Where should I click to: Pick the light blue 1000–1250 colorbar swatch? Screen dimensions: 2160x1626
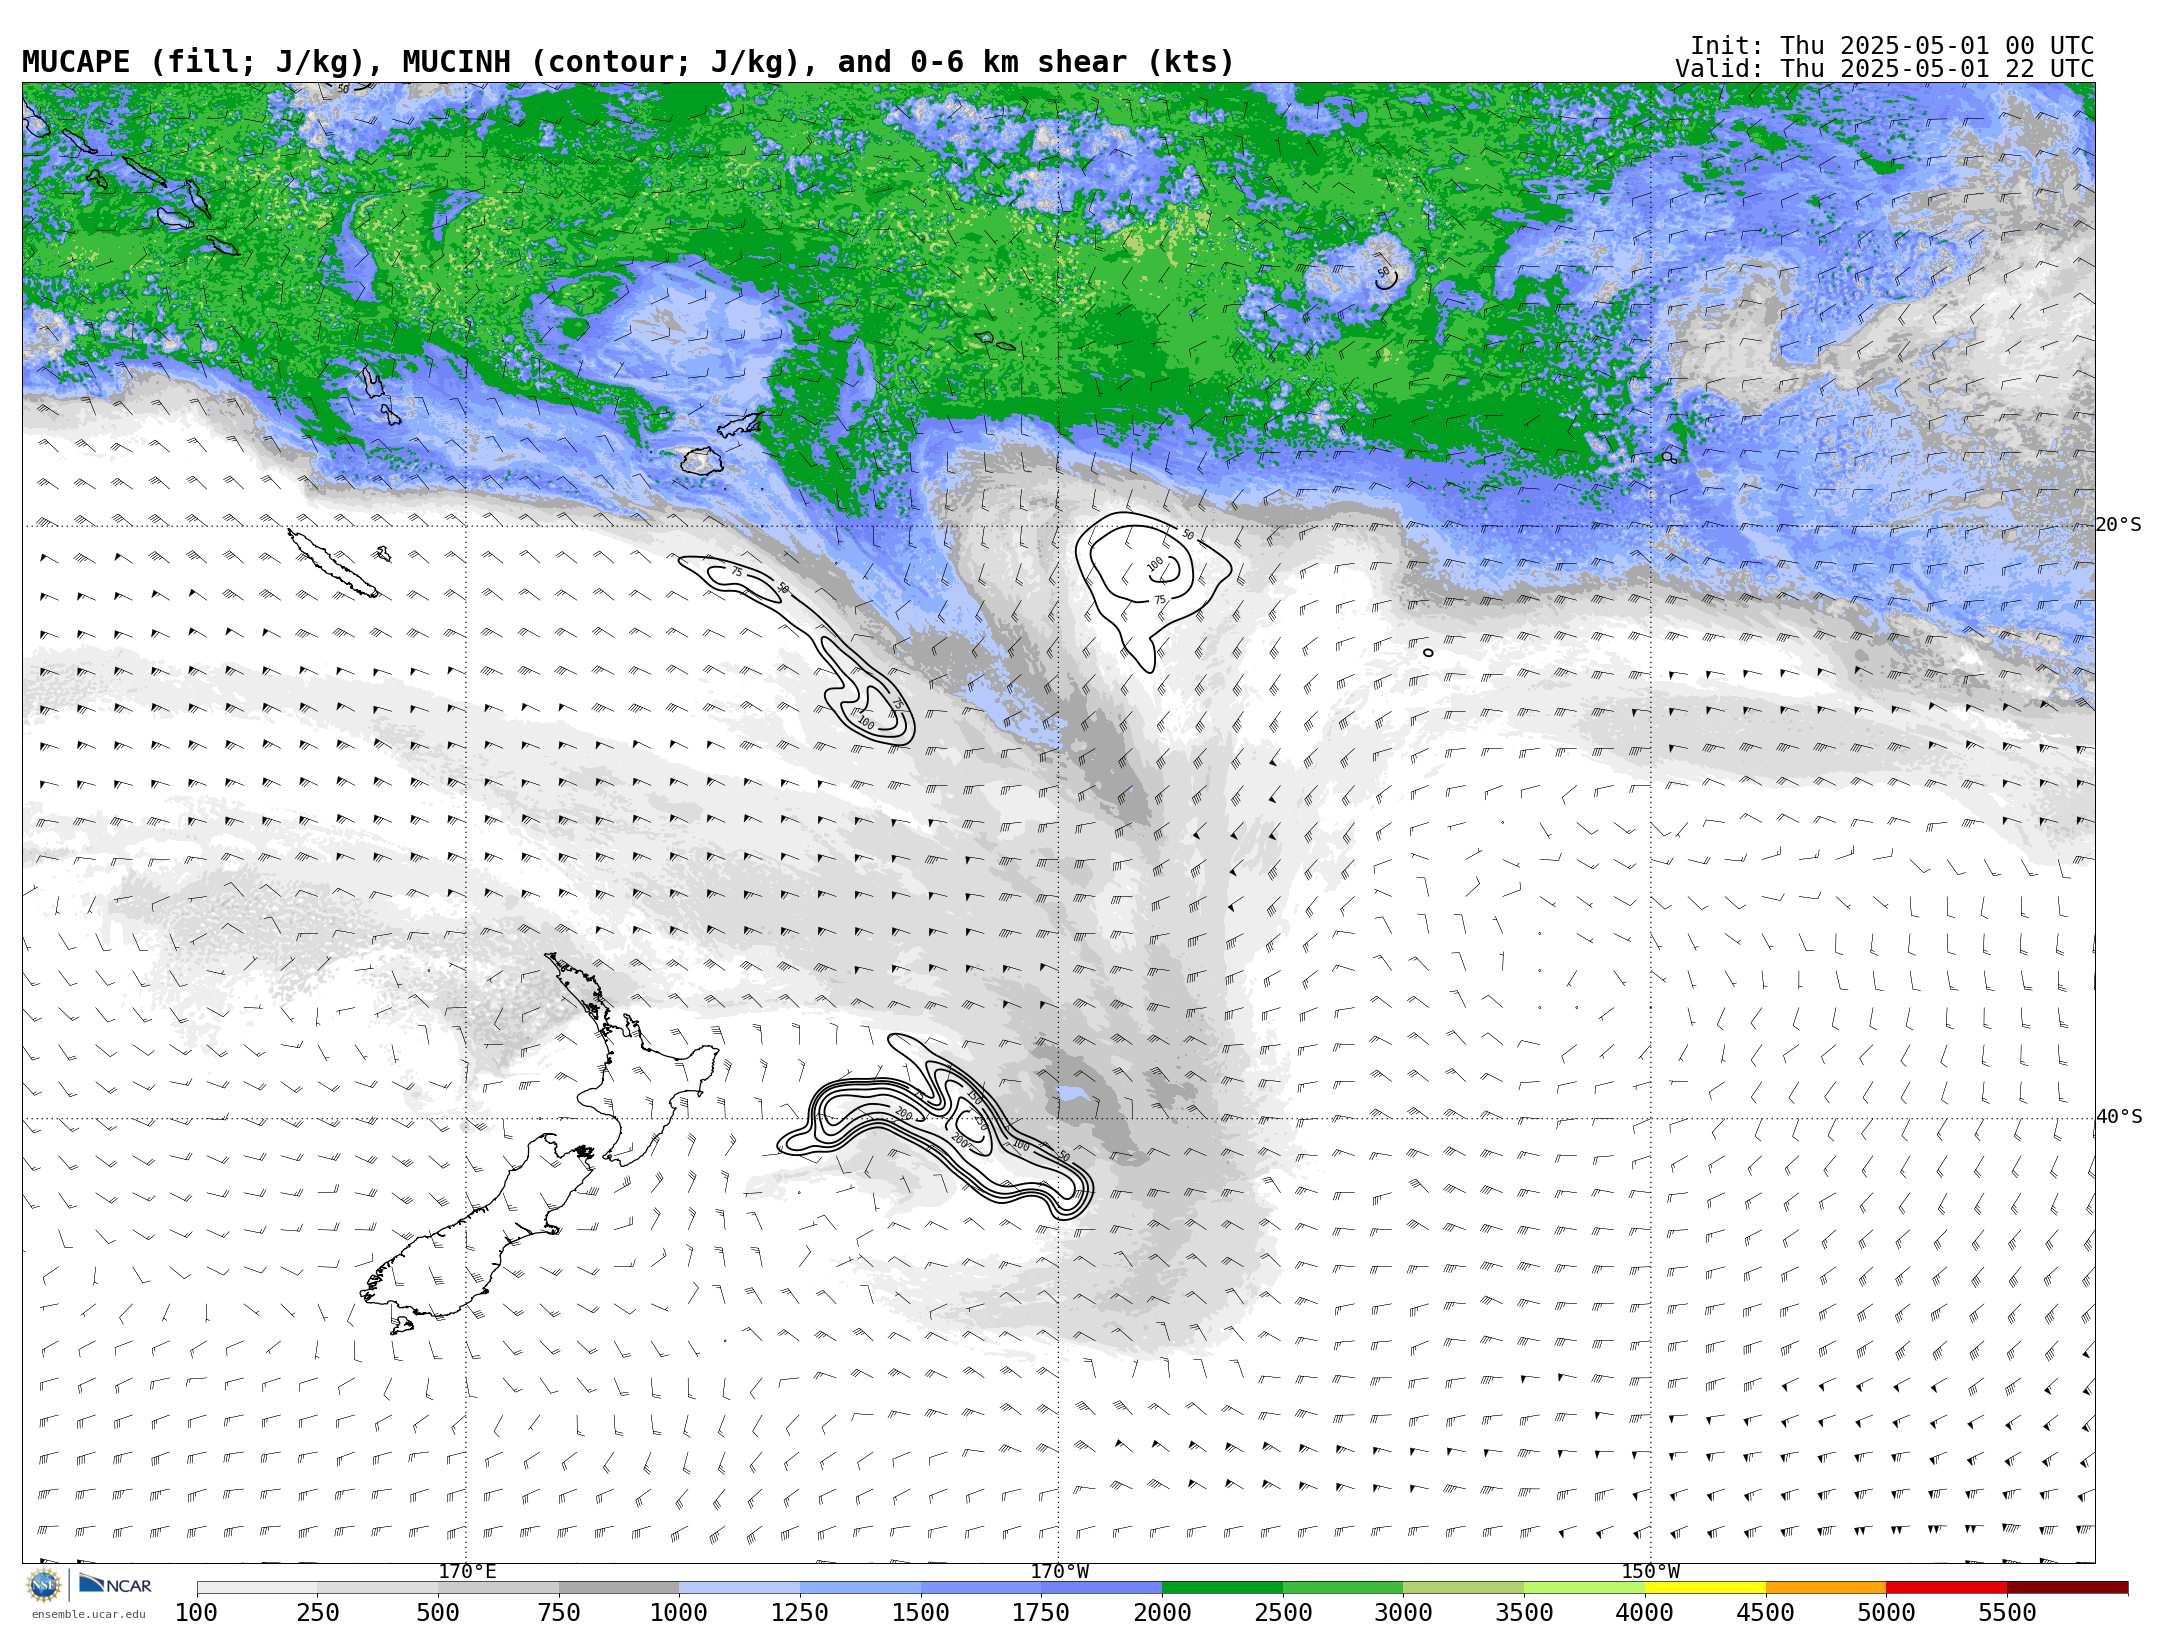[x=739, y=1588]
